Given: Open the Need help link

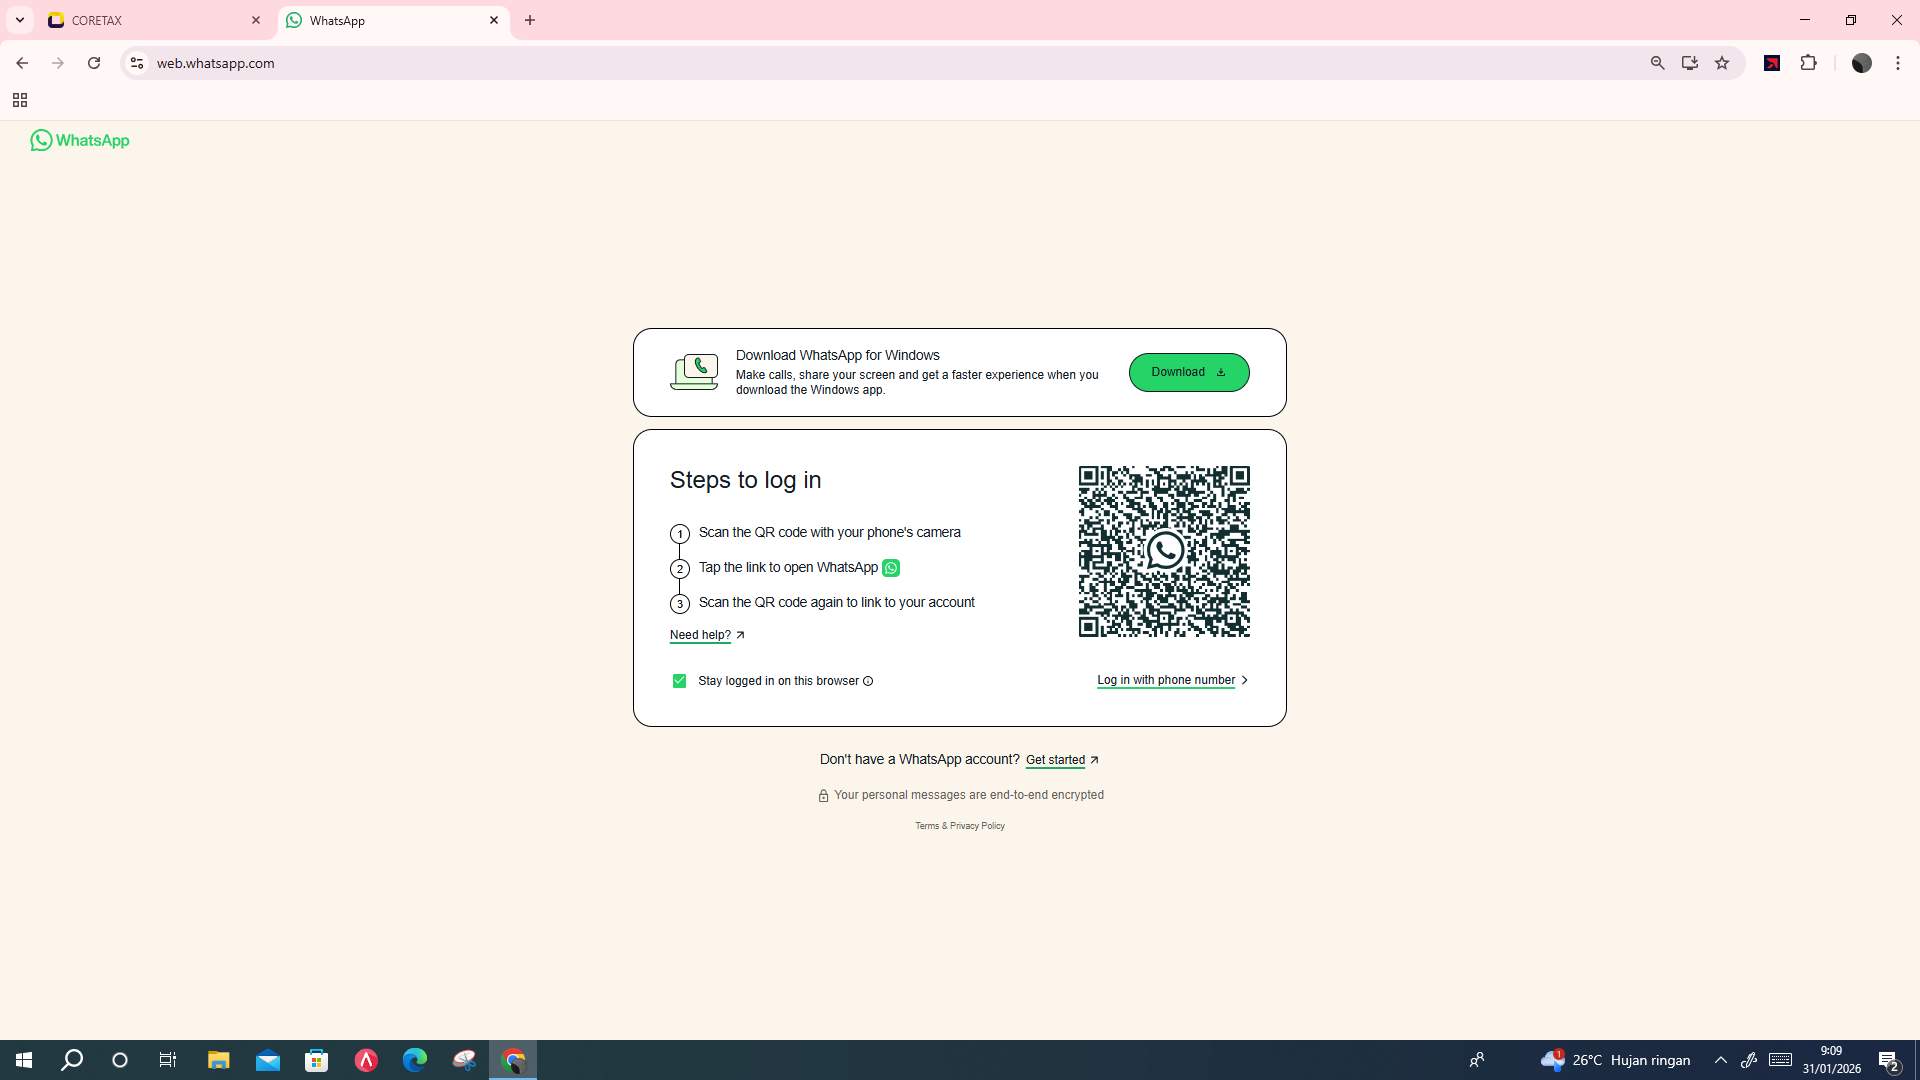Looking at the screenshot, I should pos(700,635).
